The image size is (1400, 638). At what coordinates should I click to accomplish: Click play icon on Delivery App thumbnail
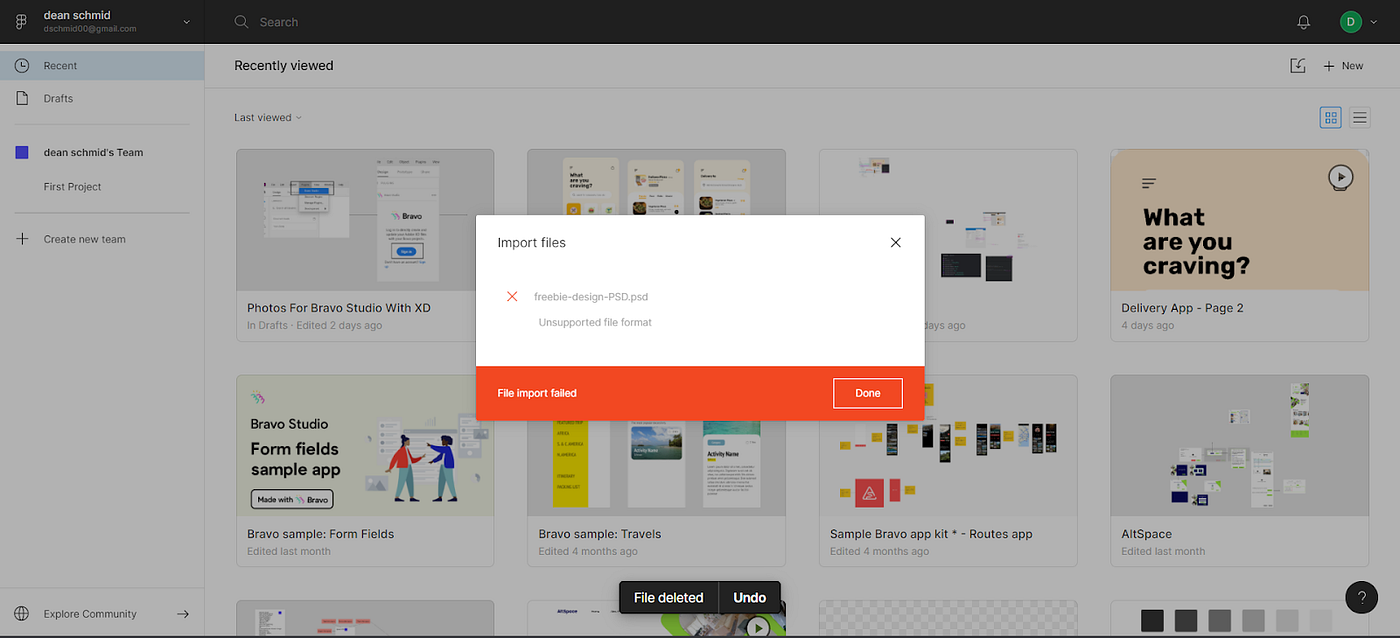[x=1340, y=178]
